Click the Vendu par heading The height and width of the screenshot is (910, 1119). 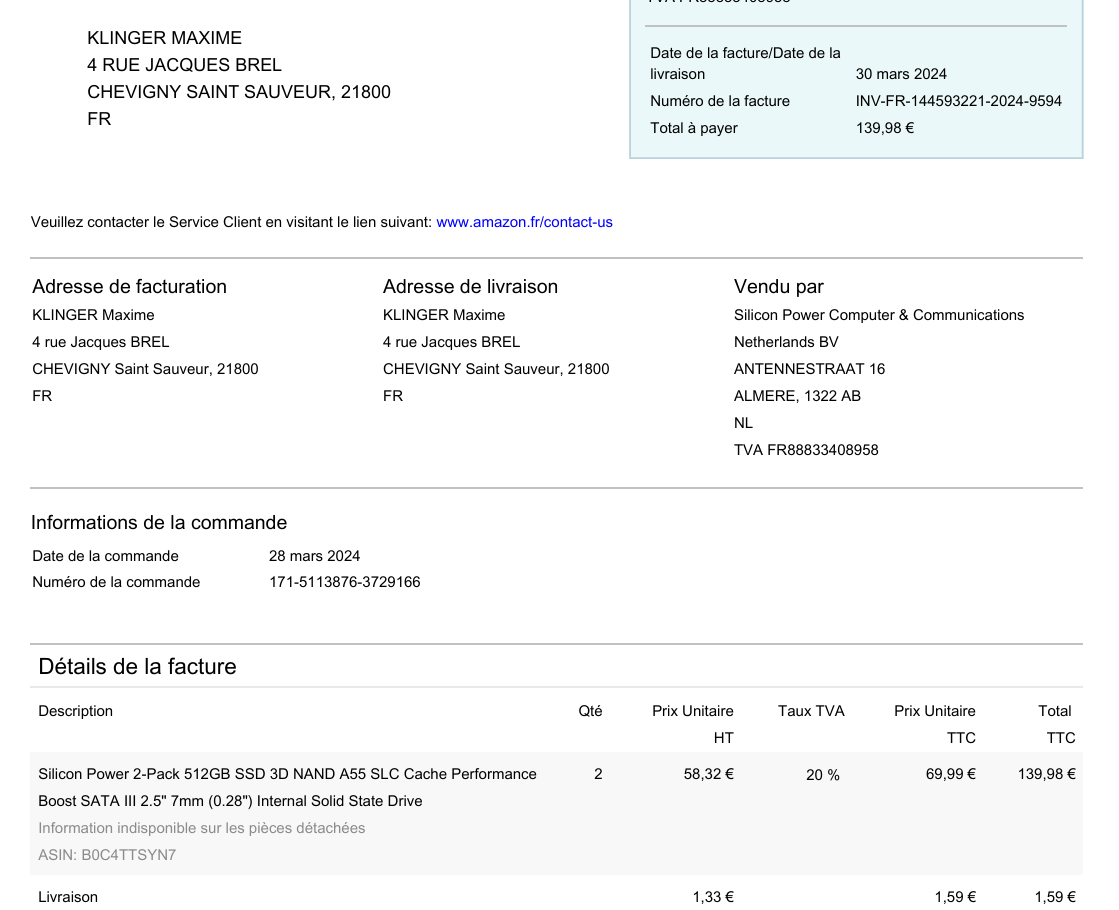click(x=778, y=287)
